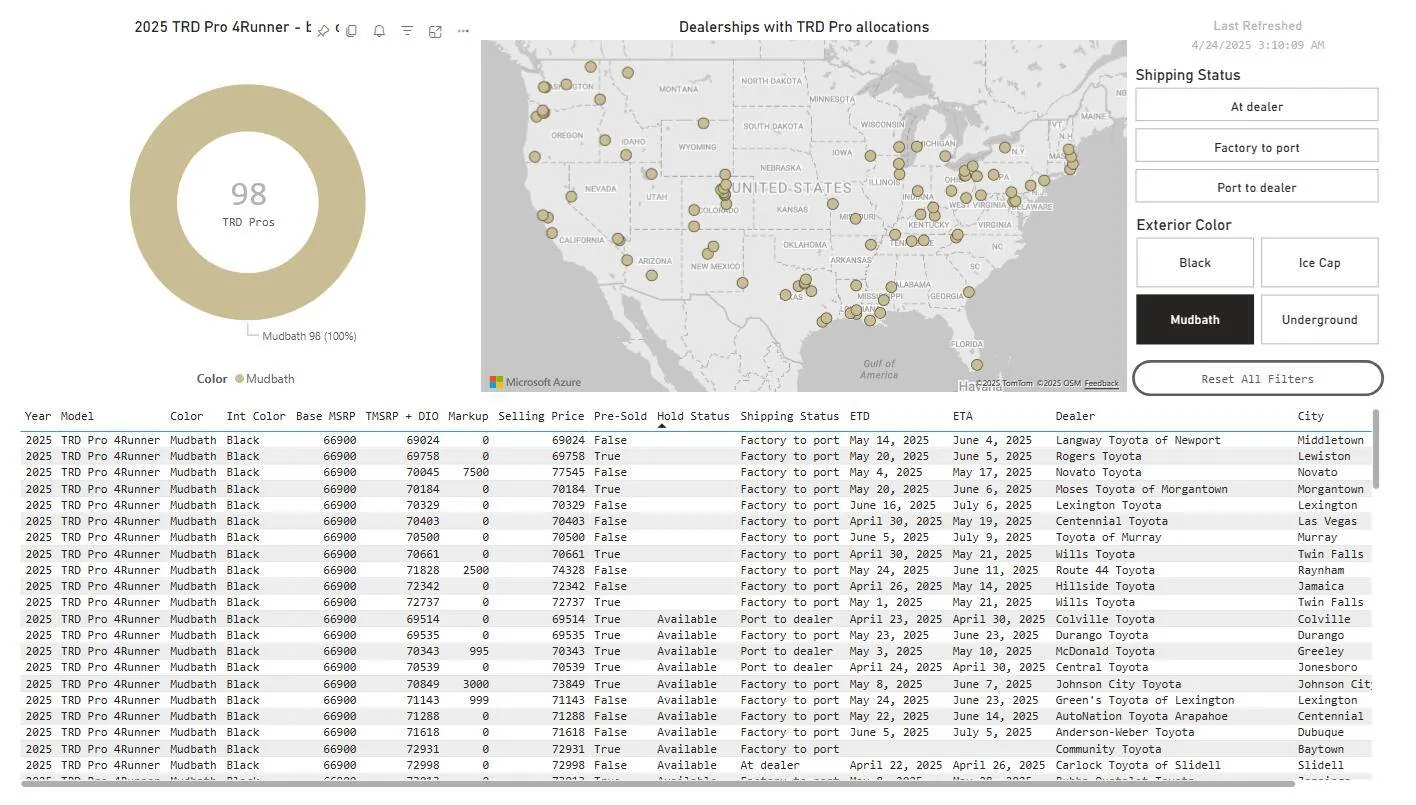Toggle the Black exterior color filter
The image size is (1416, 805).
(1194, 263)
